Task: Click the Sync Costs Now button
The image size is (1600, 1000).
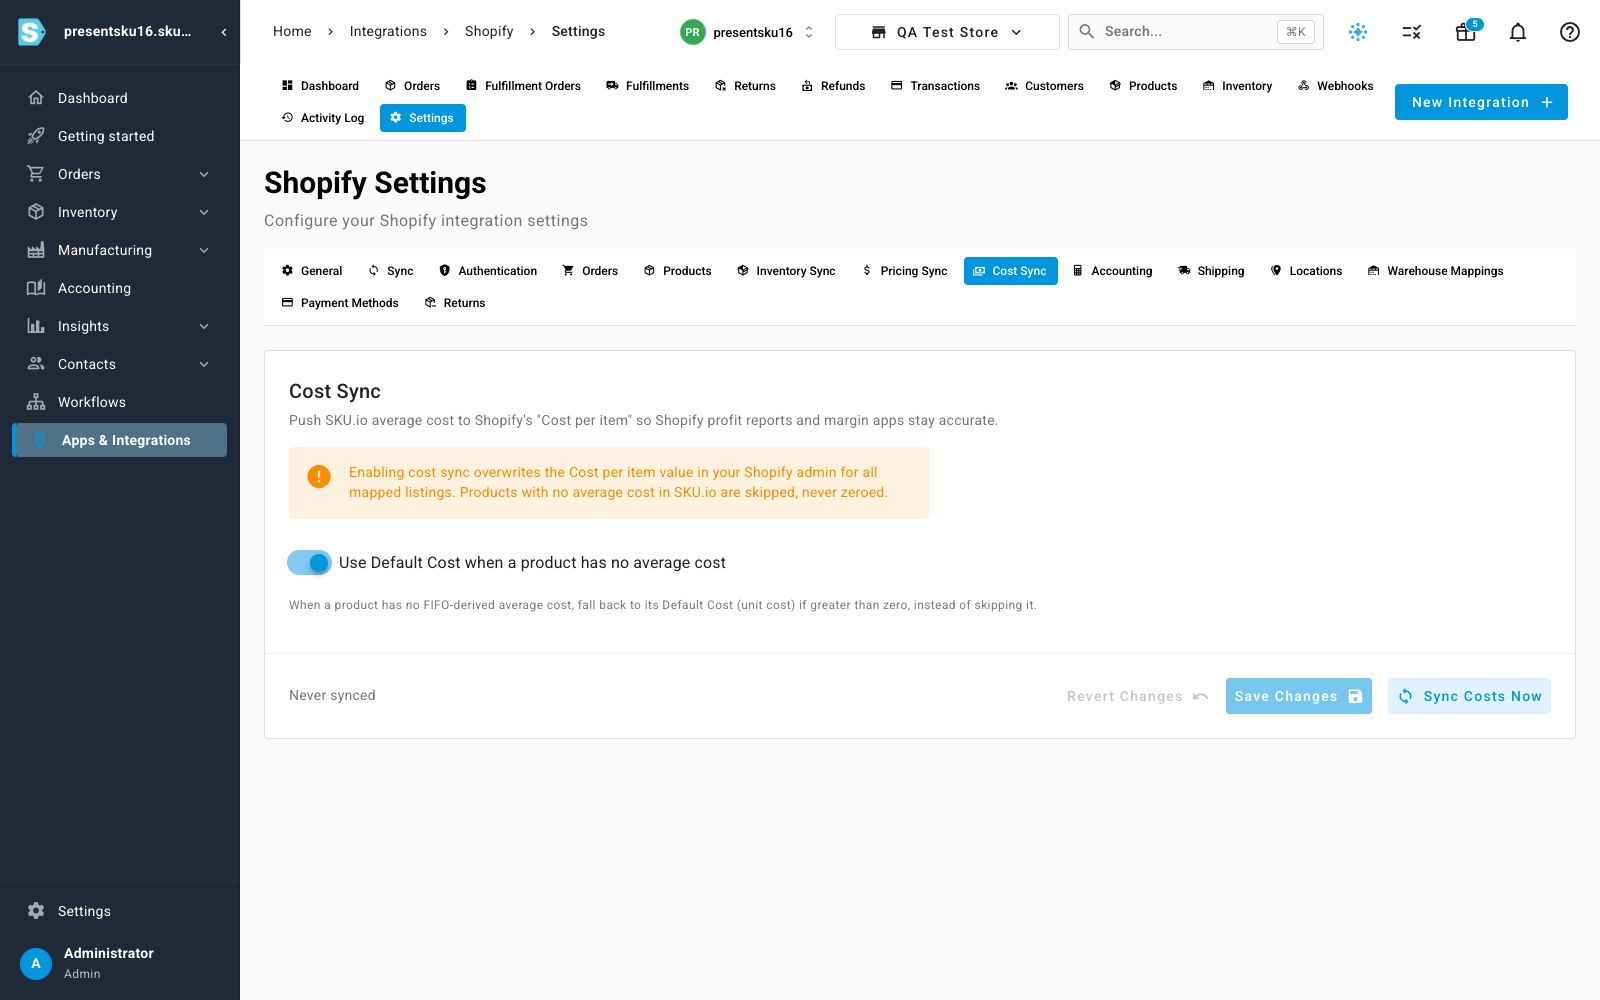Action: point(1469,696)
